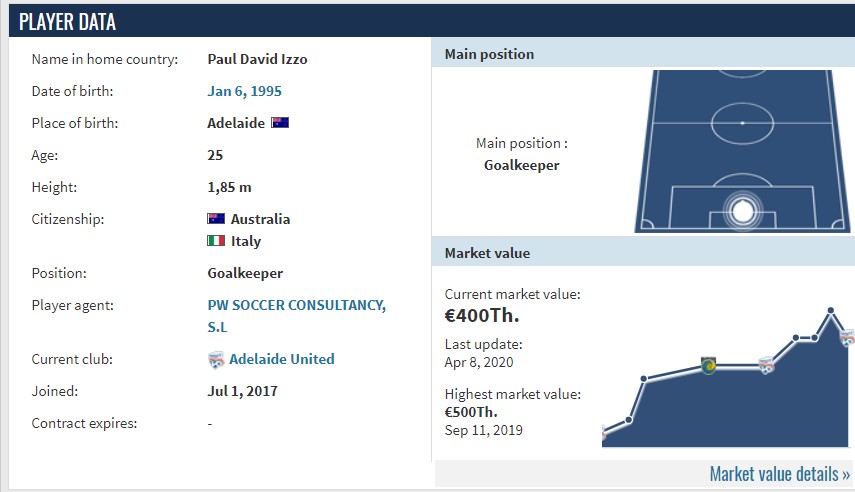Open PW SOCCER CONSULTANCY agent link

click(x=297, y=316)
